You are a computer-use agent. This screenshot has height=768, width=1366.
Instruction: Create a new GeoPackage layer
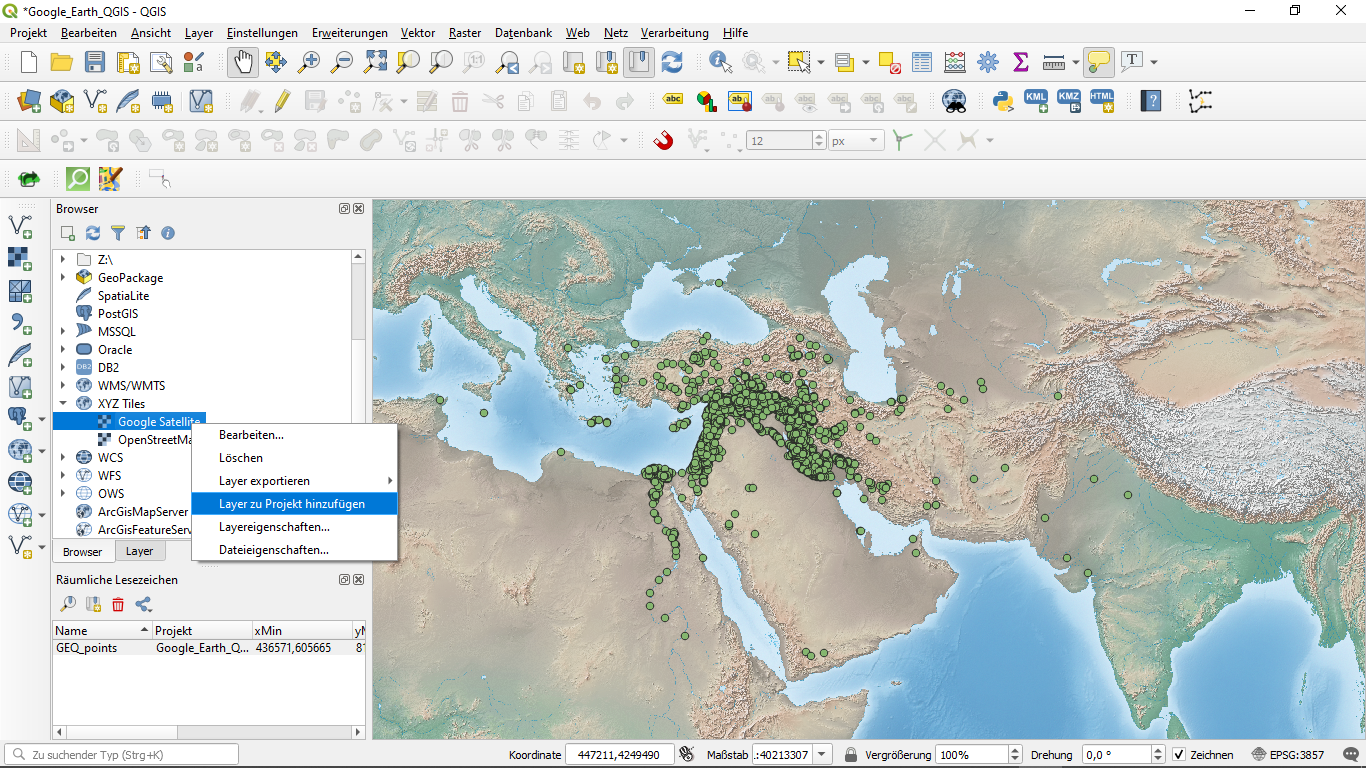pos(62,101)
